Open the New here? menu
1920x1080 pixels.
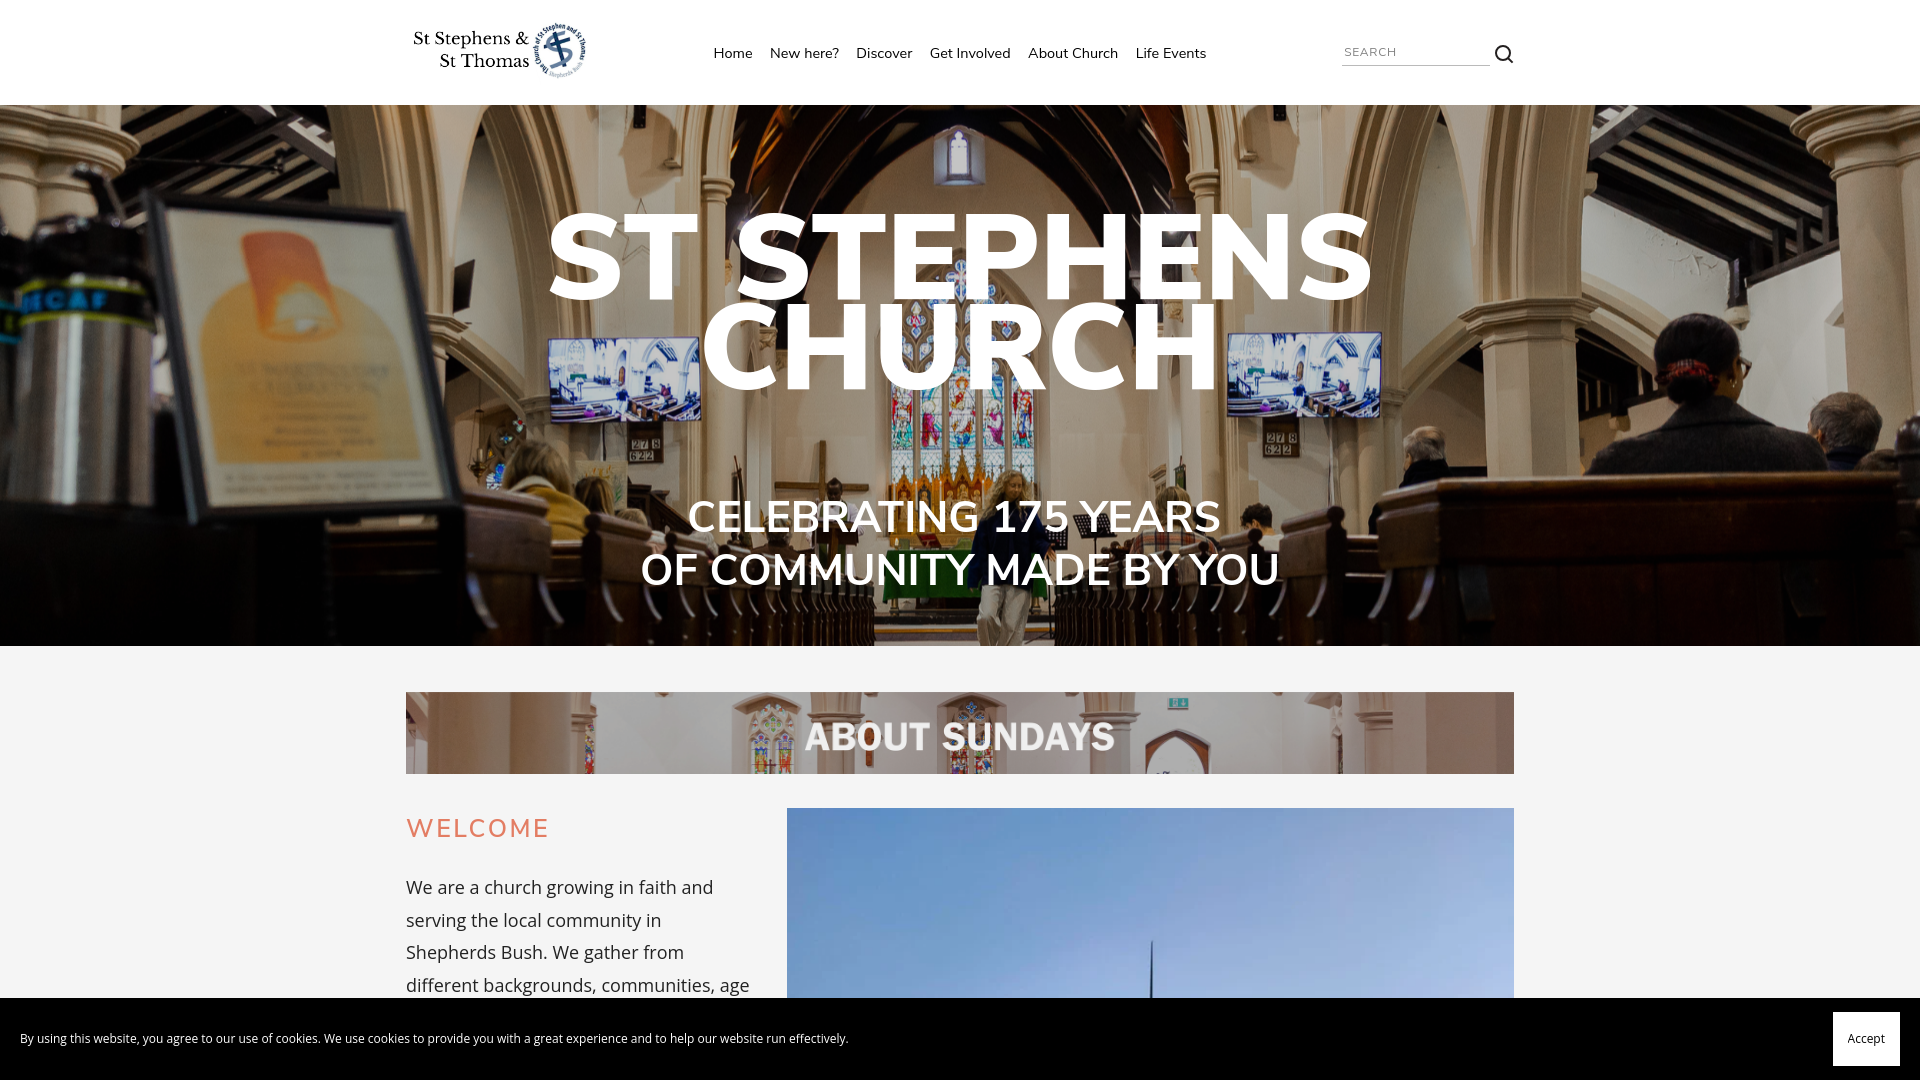[804, 53]
